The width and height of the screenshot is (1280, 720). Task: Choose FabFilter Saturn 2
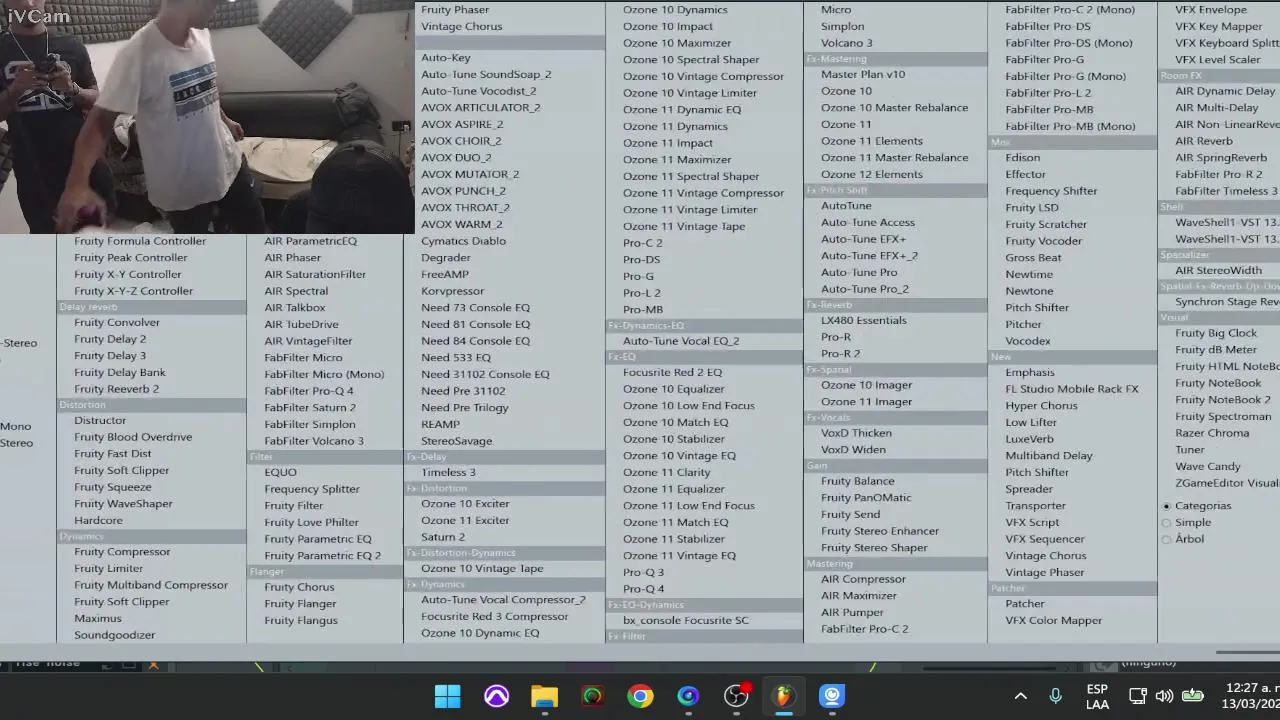click(x=310, y=408)
